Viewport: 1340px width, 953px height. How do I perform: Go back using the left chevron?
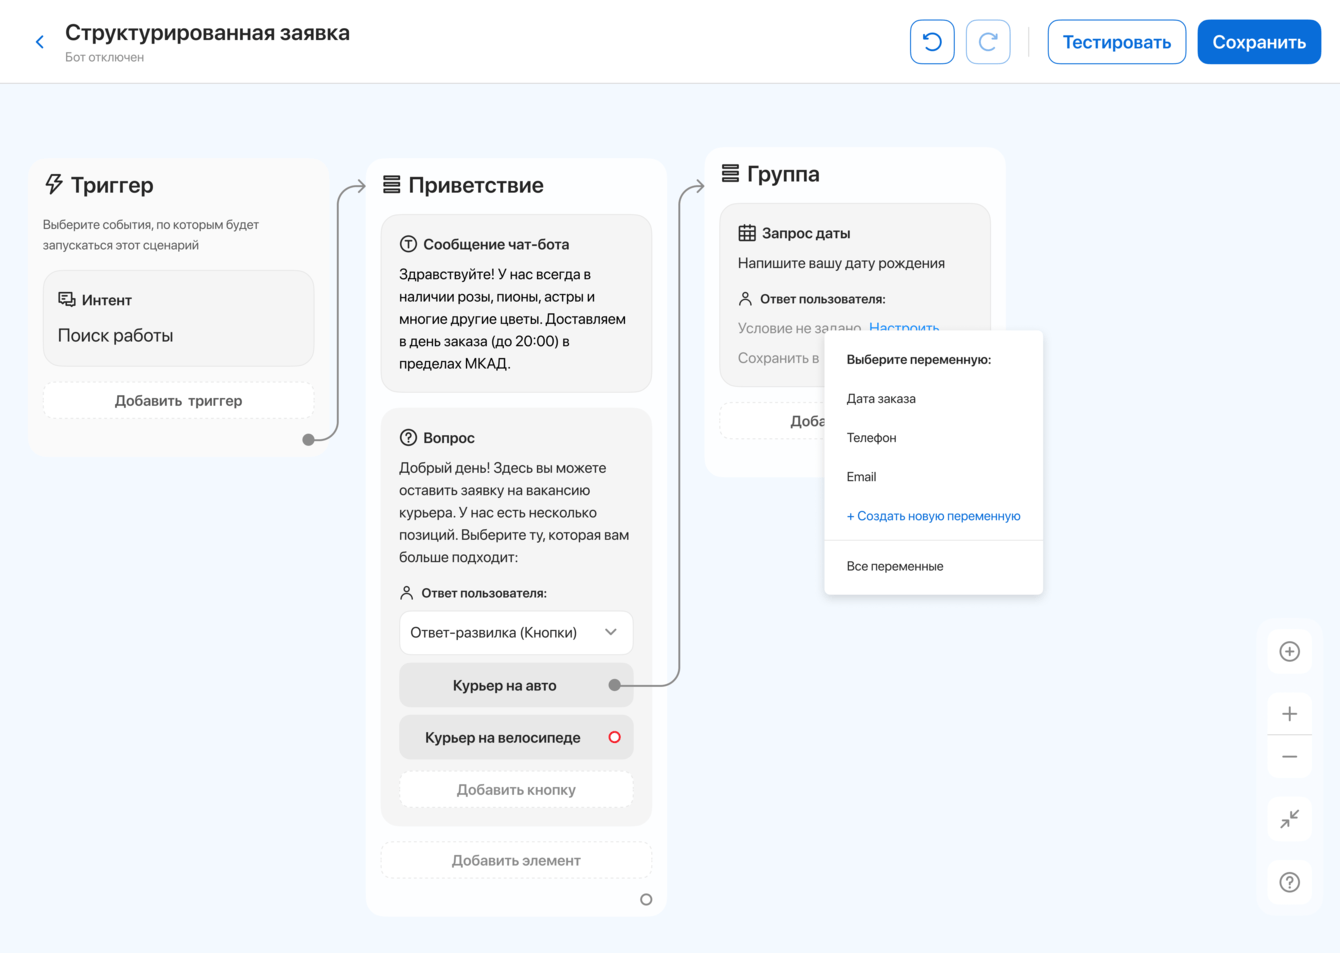tap(40, 42)
